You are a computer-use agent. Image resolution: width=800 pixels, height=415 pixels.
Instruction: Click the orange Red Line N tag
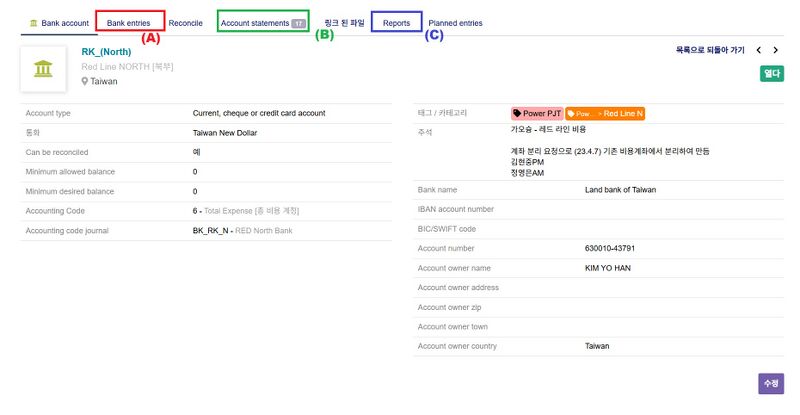605,113
